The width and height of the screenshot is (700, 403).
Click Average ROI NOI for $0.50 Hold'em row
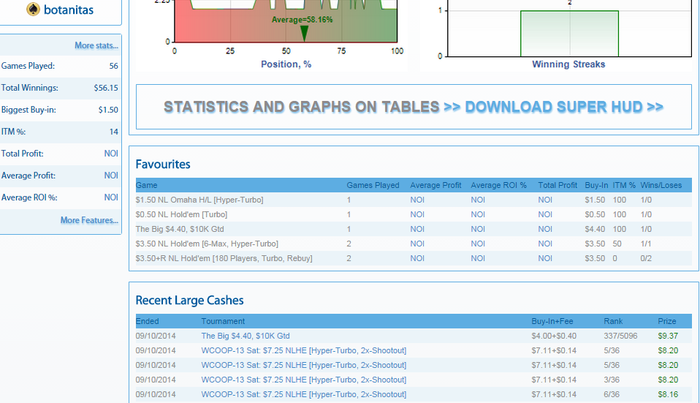(478, 215)
